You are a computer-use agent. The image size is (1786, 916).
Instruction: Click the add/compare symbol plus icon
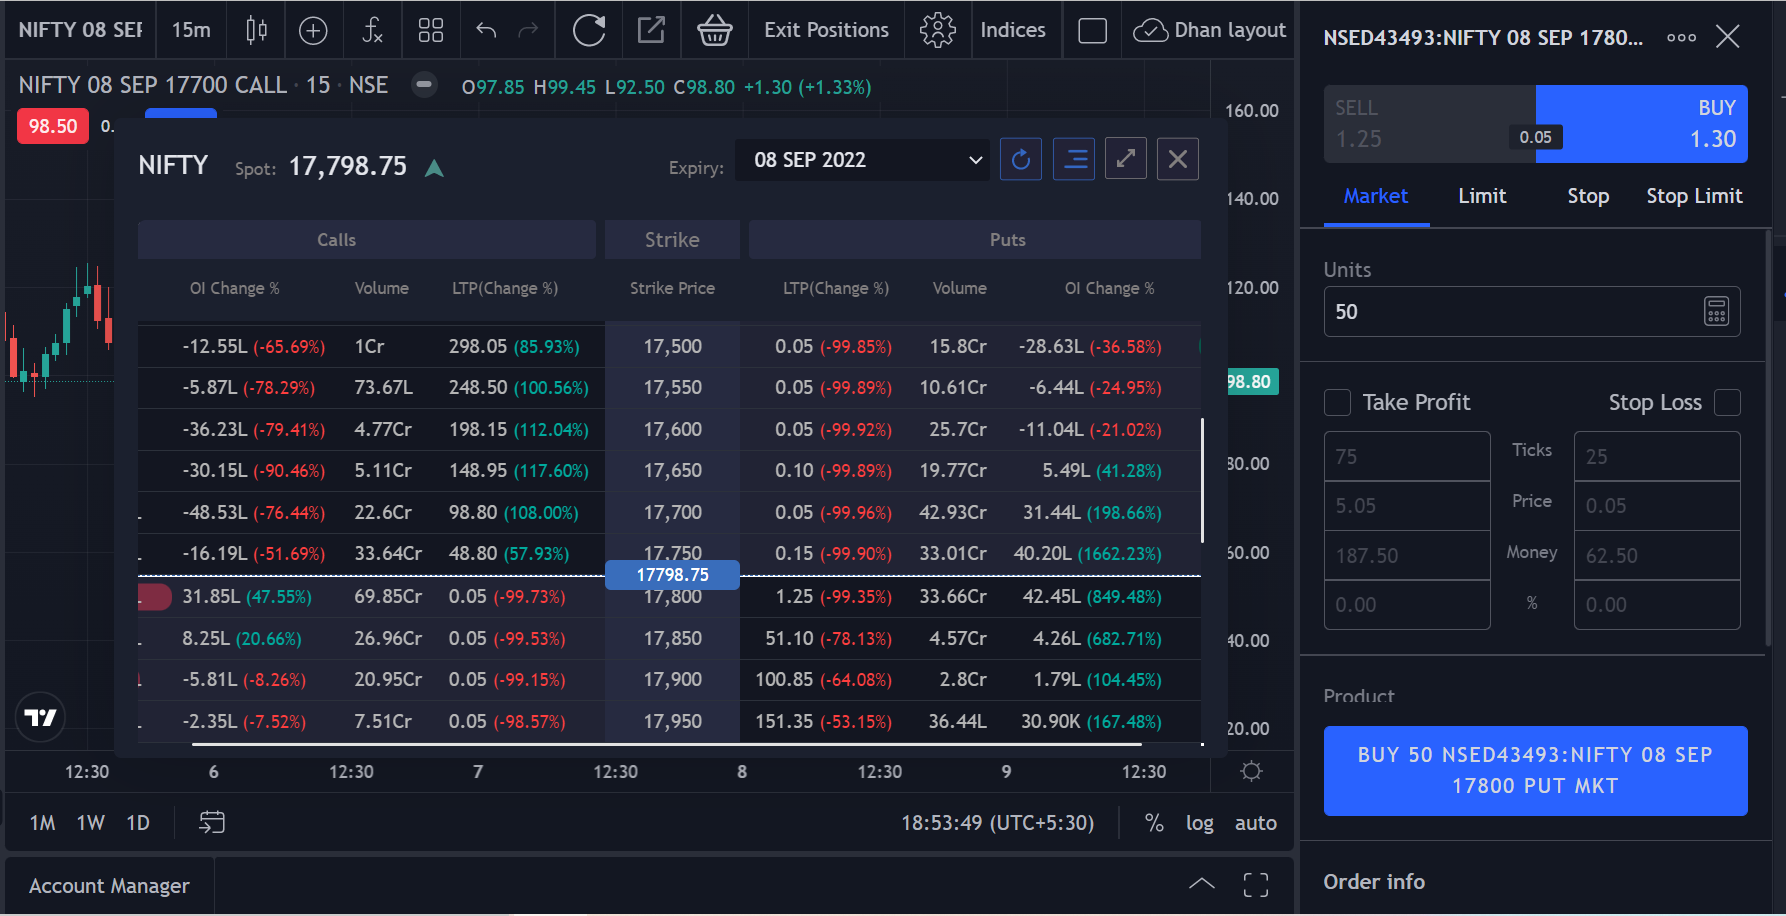click(313, 31)
